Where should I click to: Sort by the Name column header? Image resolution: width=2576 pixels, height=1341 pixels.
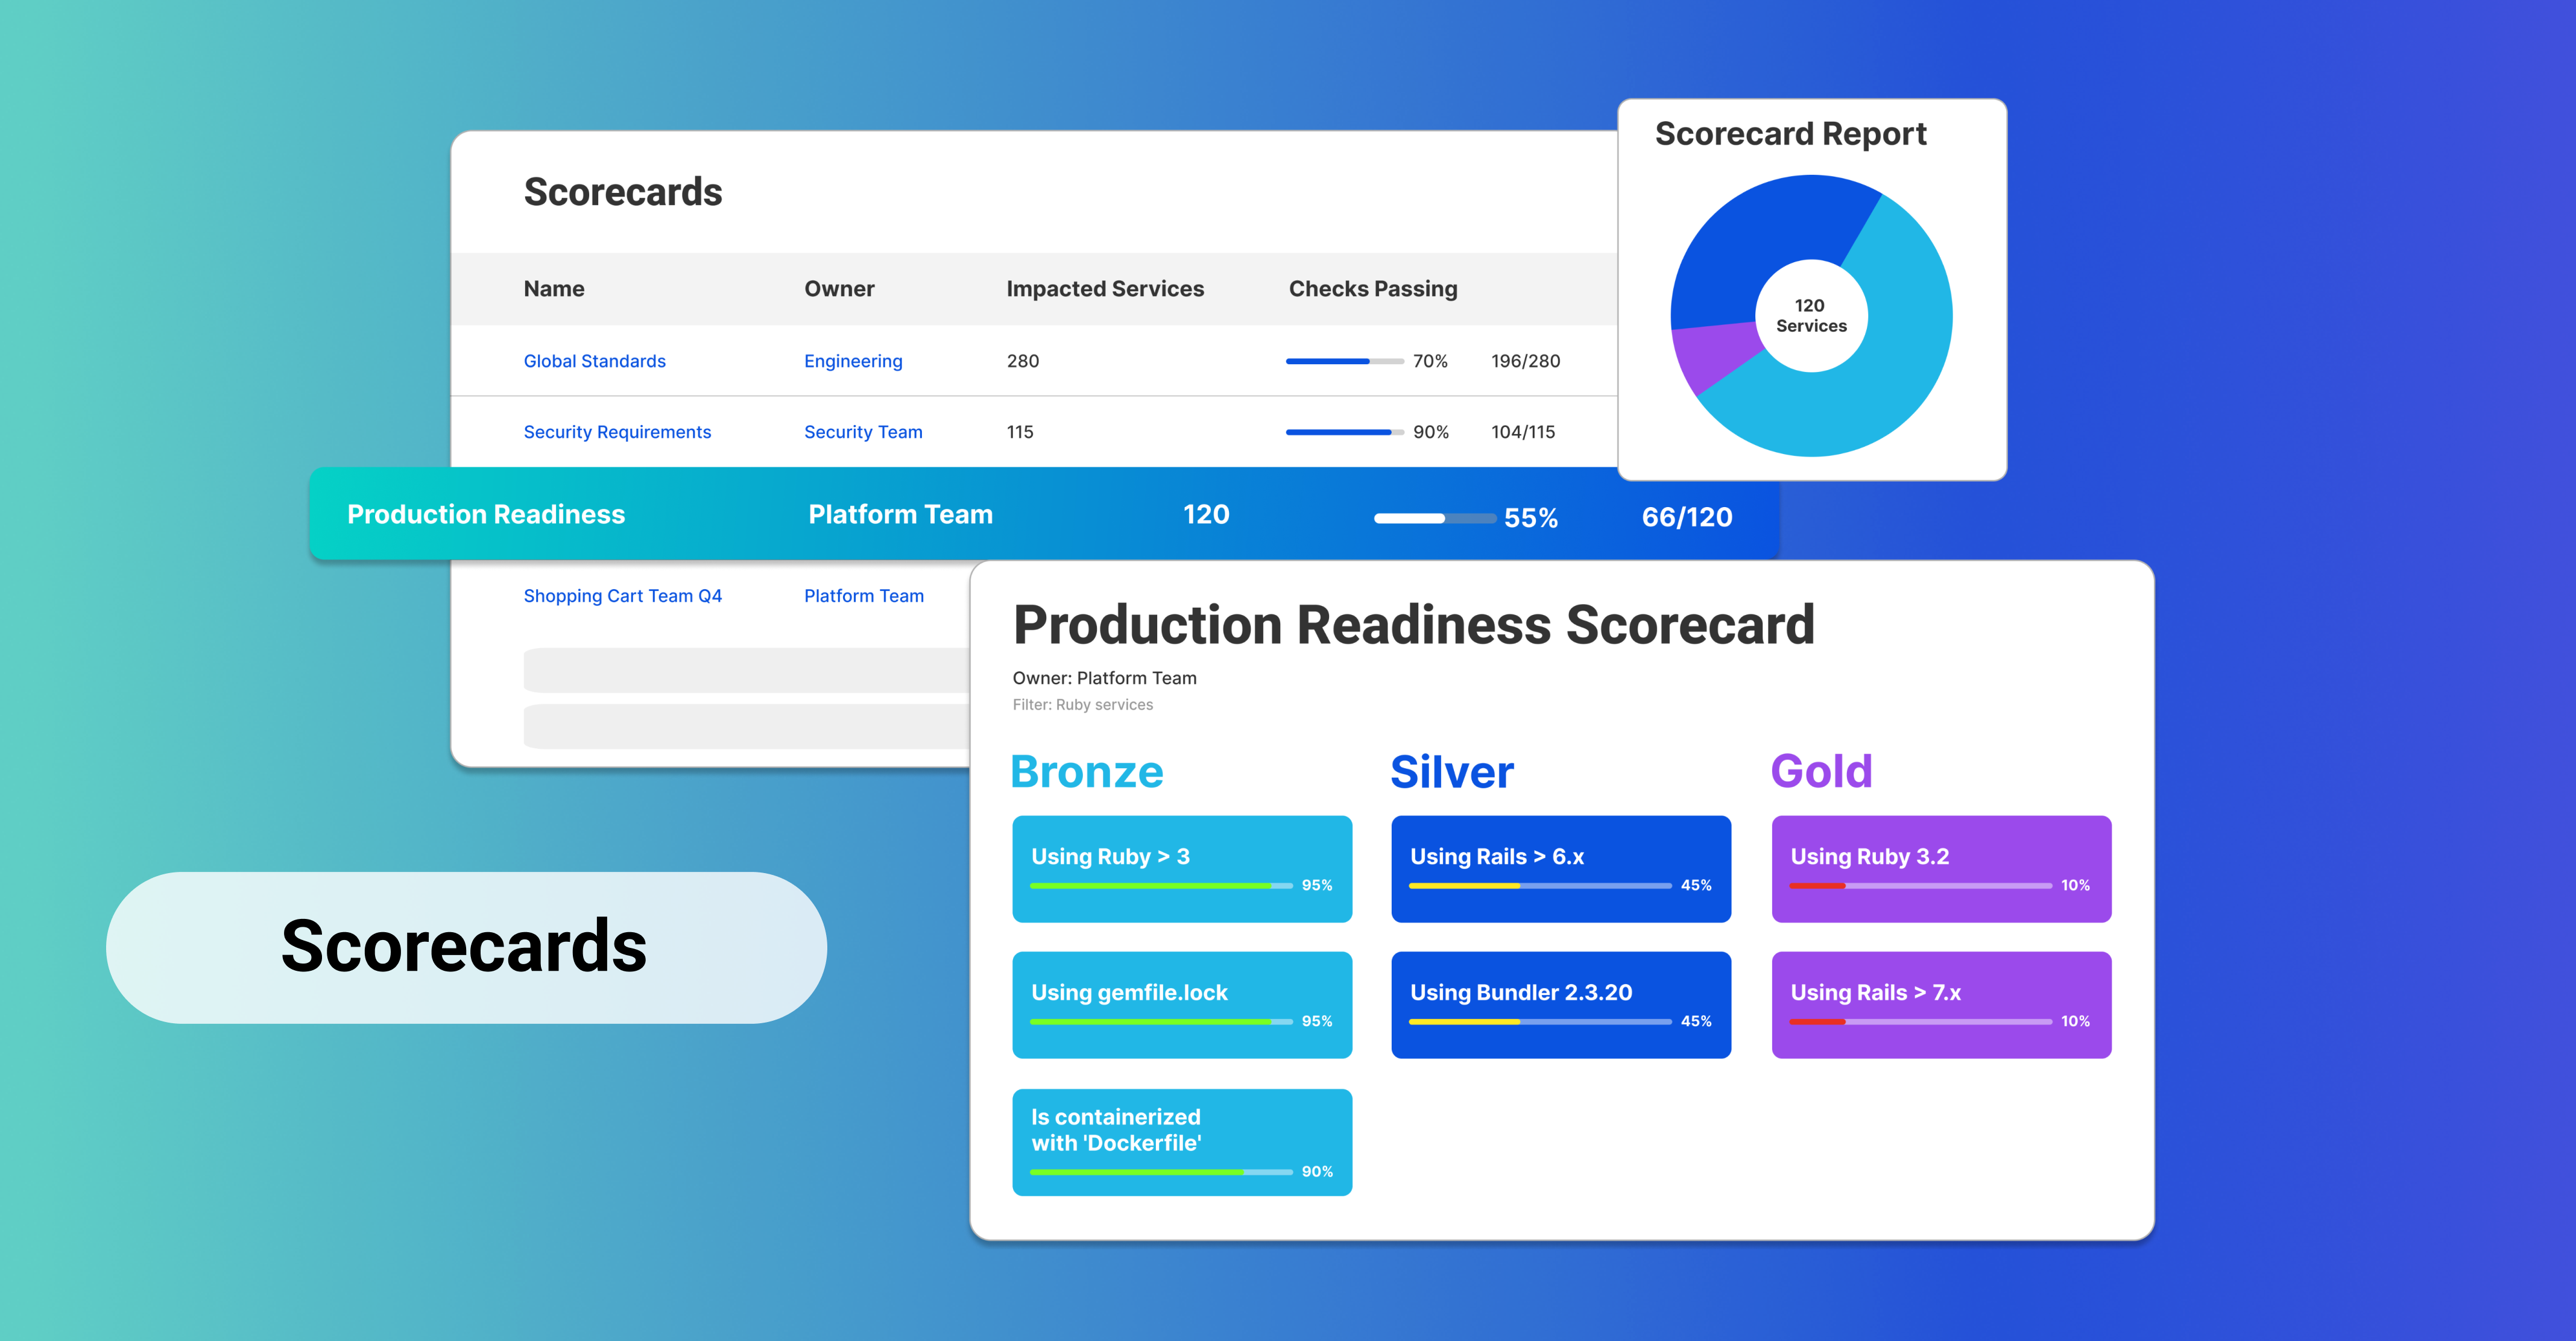[553, 288]
